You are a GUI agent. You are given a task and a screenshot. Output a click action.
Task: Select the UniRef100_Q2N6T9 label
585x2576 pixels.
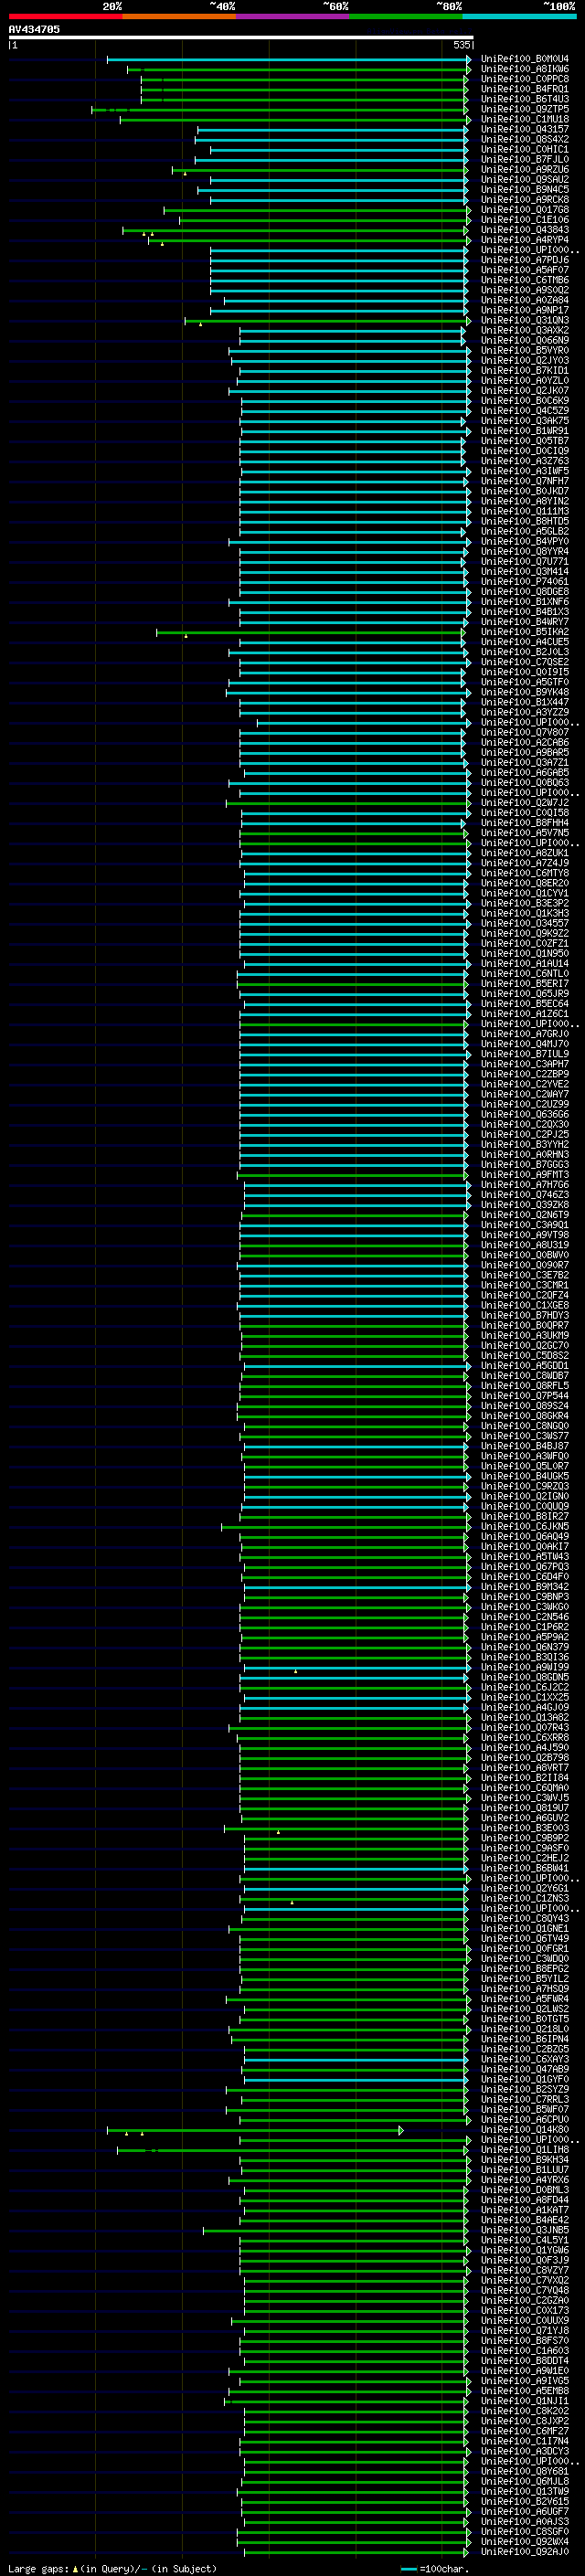524,1214
